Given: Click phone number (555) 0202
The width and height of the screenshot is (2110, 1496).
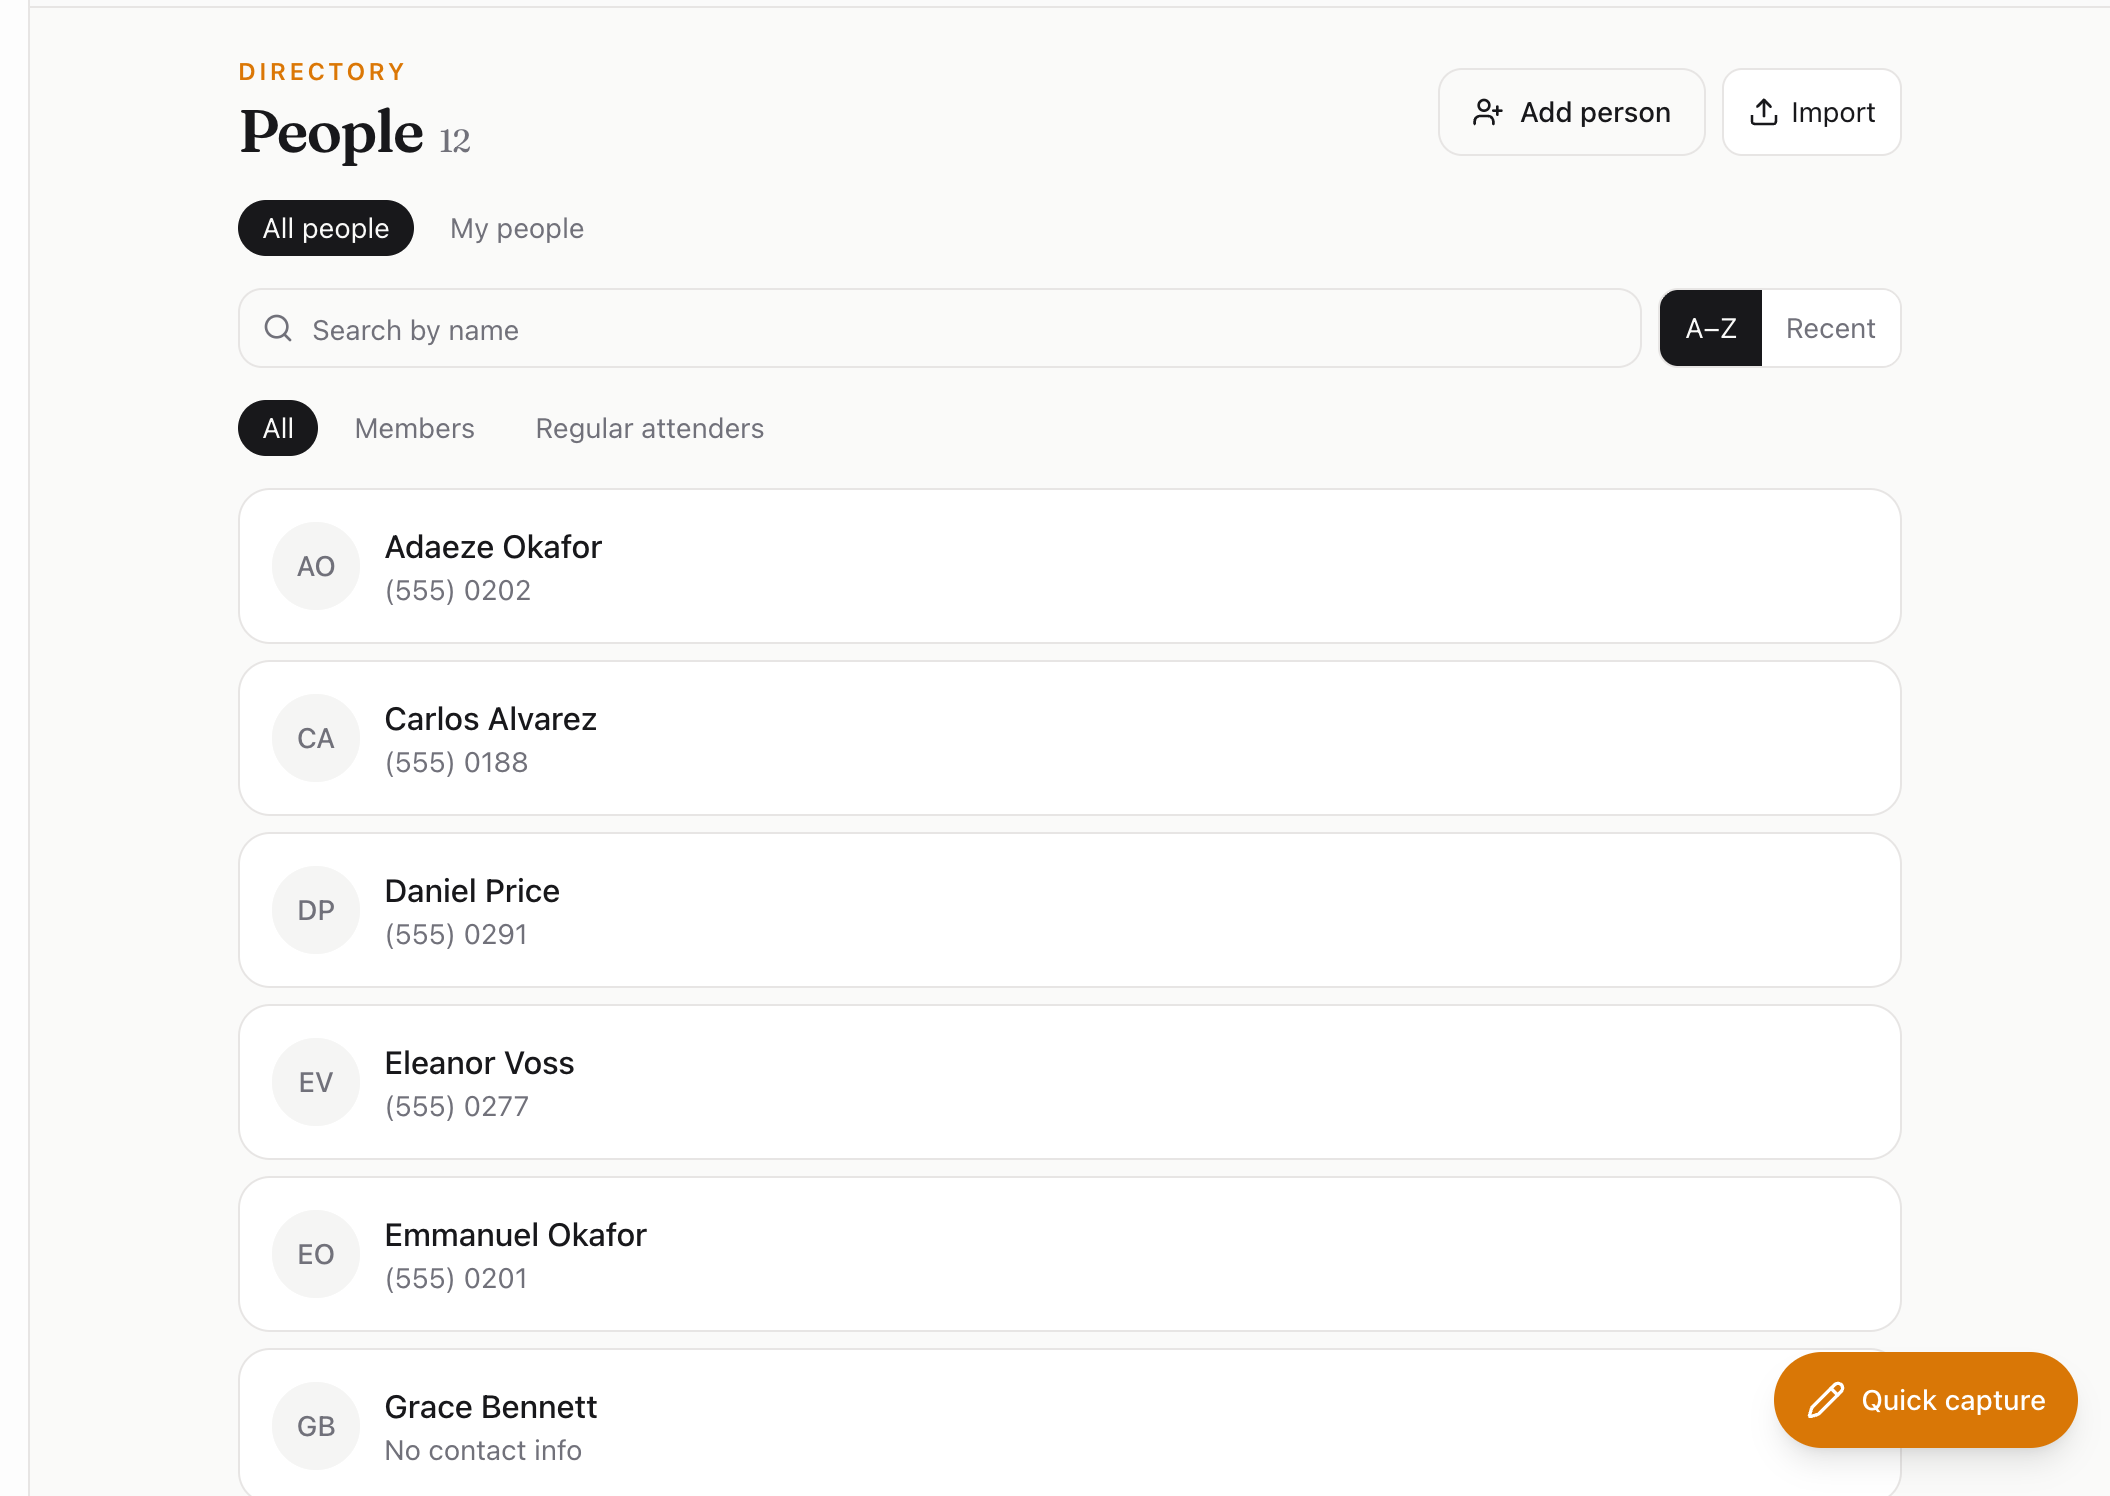Looking at the screenshot, I should [x=458, y=591].
